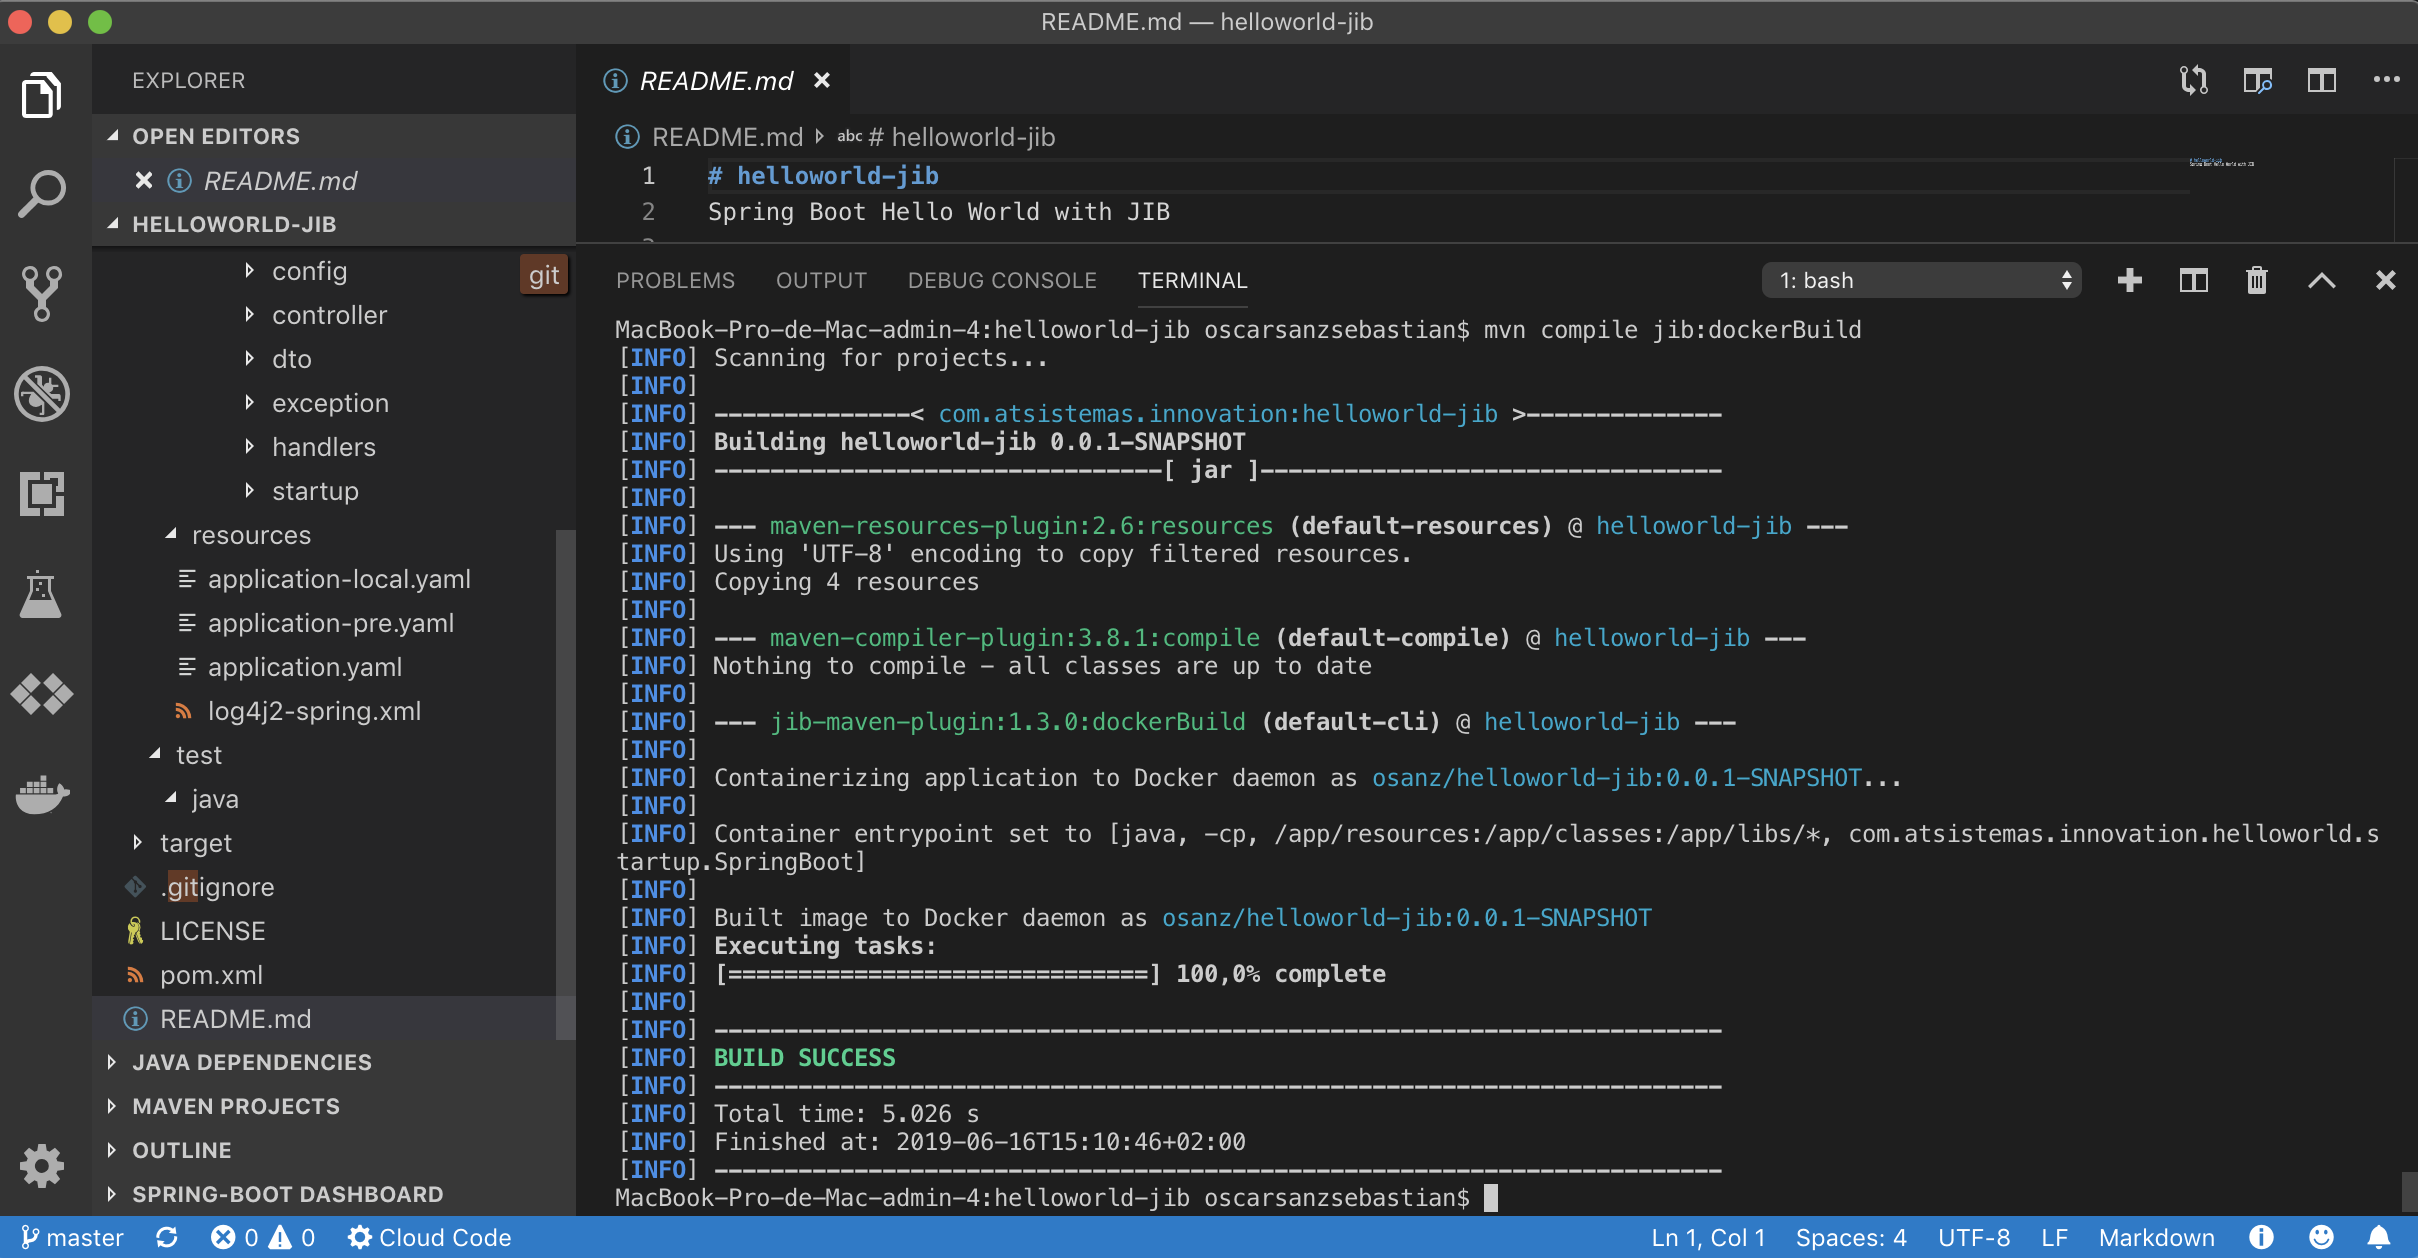
Task: Create a new terminal with plus icon
Action: [x=2129, y=281]
